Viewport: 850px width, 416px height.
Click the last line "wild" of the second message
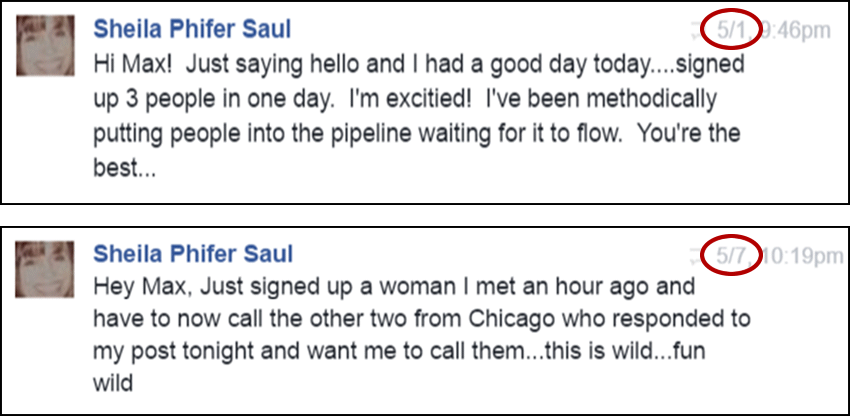[x=112, y=383]
